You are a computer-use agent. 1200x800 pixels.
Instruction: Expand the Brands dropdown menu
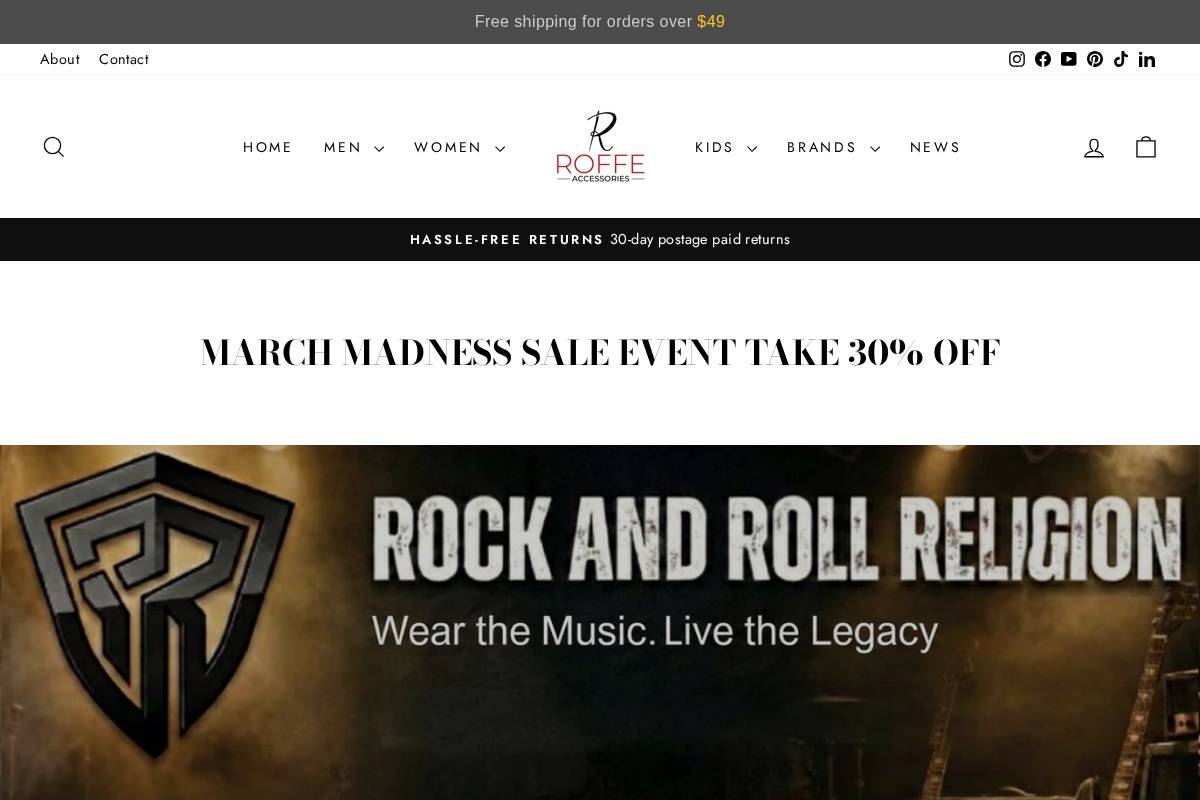833,147
